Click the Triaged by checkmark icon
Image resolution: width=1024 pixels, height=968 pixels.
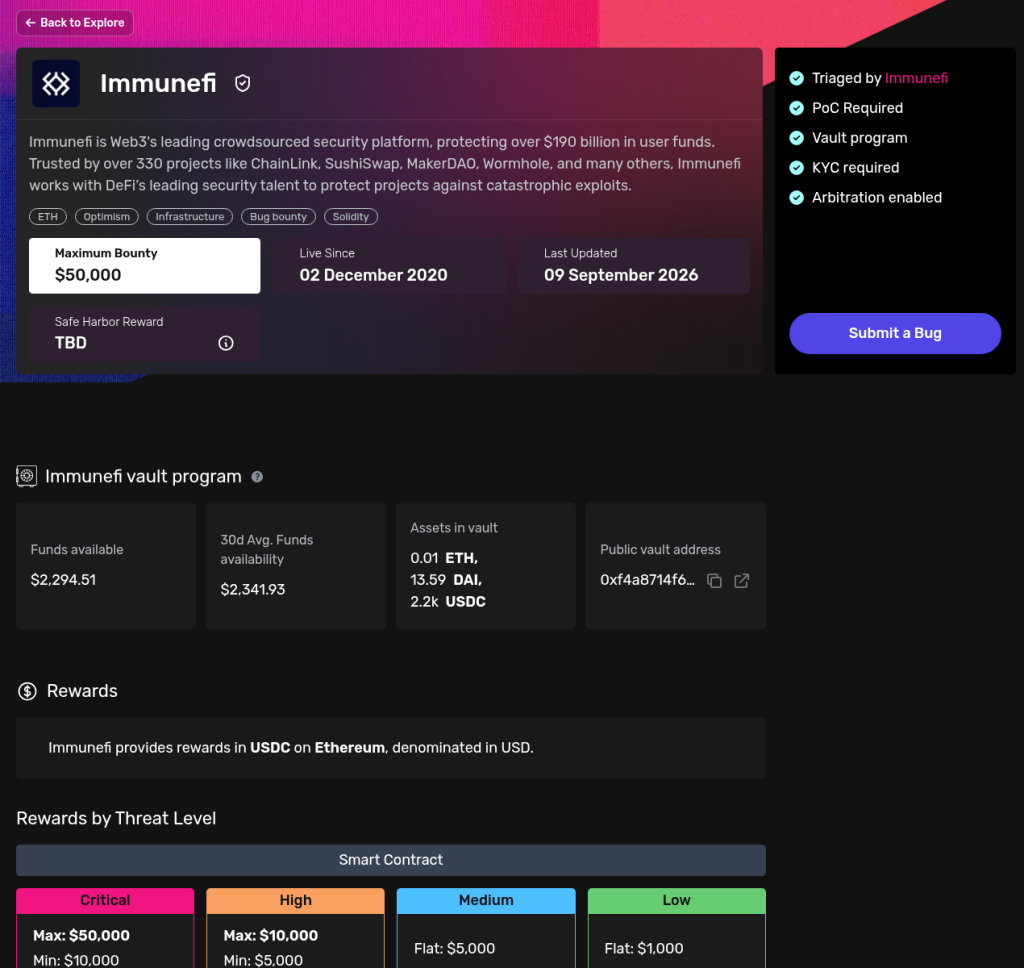click(x=797, y=78)
